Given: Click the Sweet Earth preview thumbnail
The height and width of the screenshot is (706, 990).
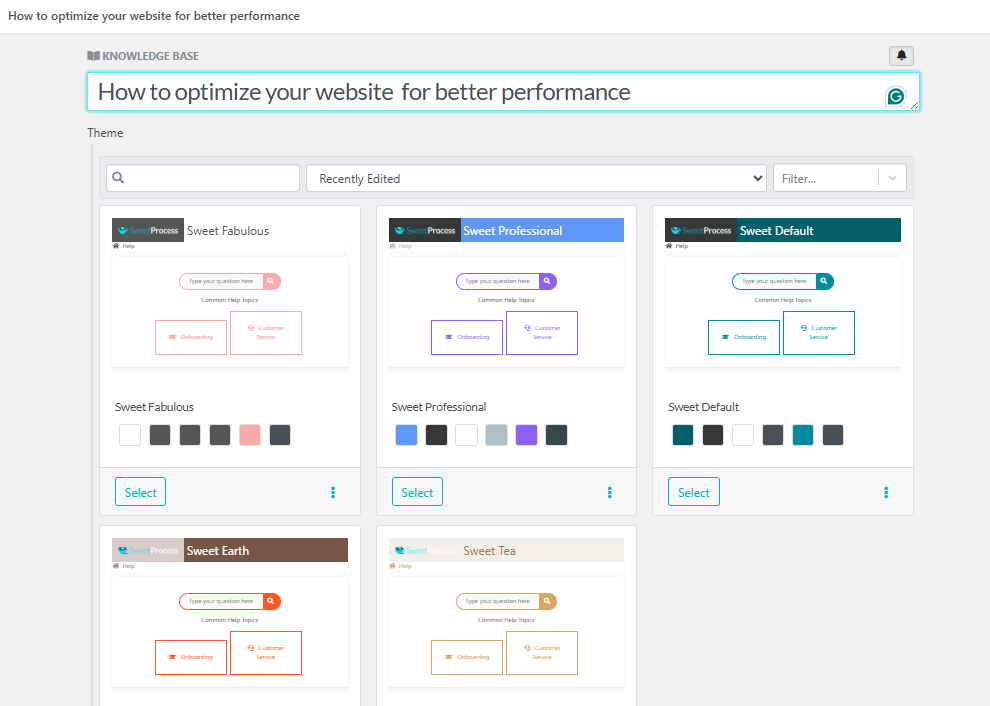Looking at the screenshot, I should coord(230,613).
